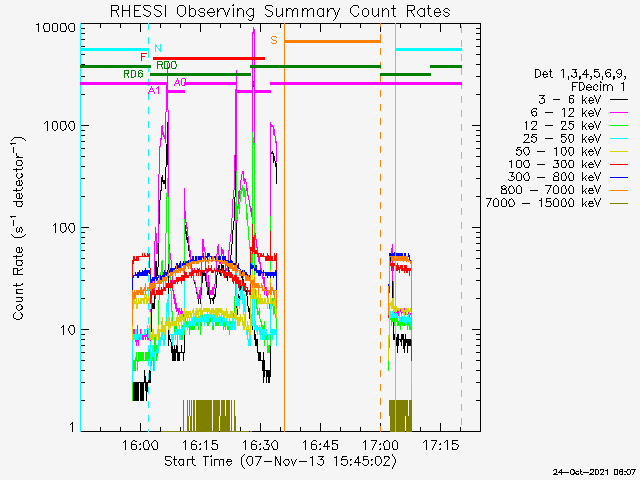640x480 pixels.
Task: Click the '16:15' x-axis tick label
Action: (x=200, y=445)
